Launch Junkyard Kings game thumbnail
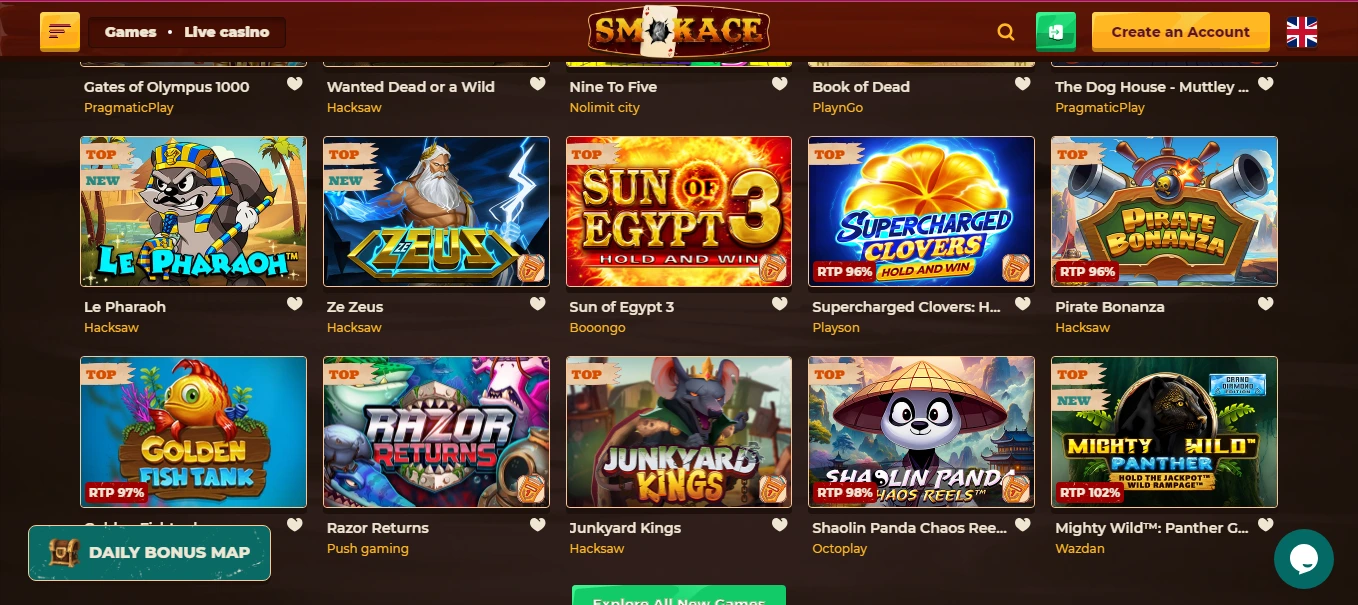This screenshot has height=605, width=1358. click(679, 432)
